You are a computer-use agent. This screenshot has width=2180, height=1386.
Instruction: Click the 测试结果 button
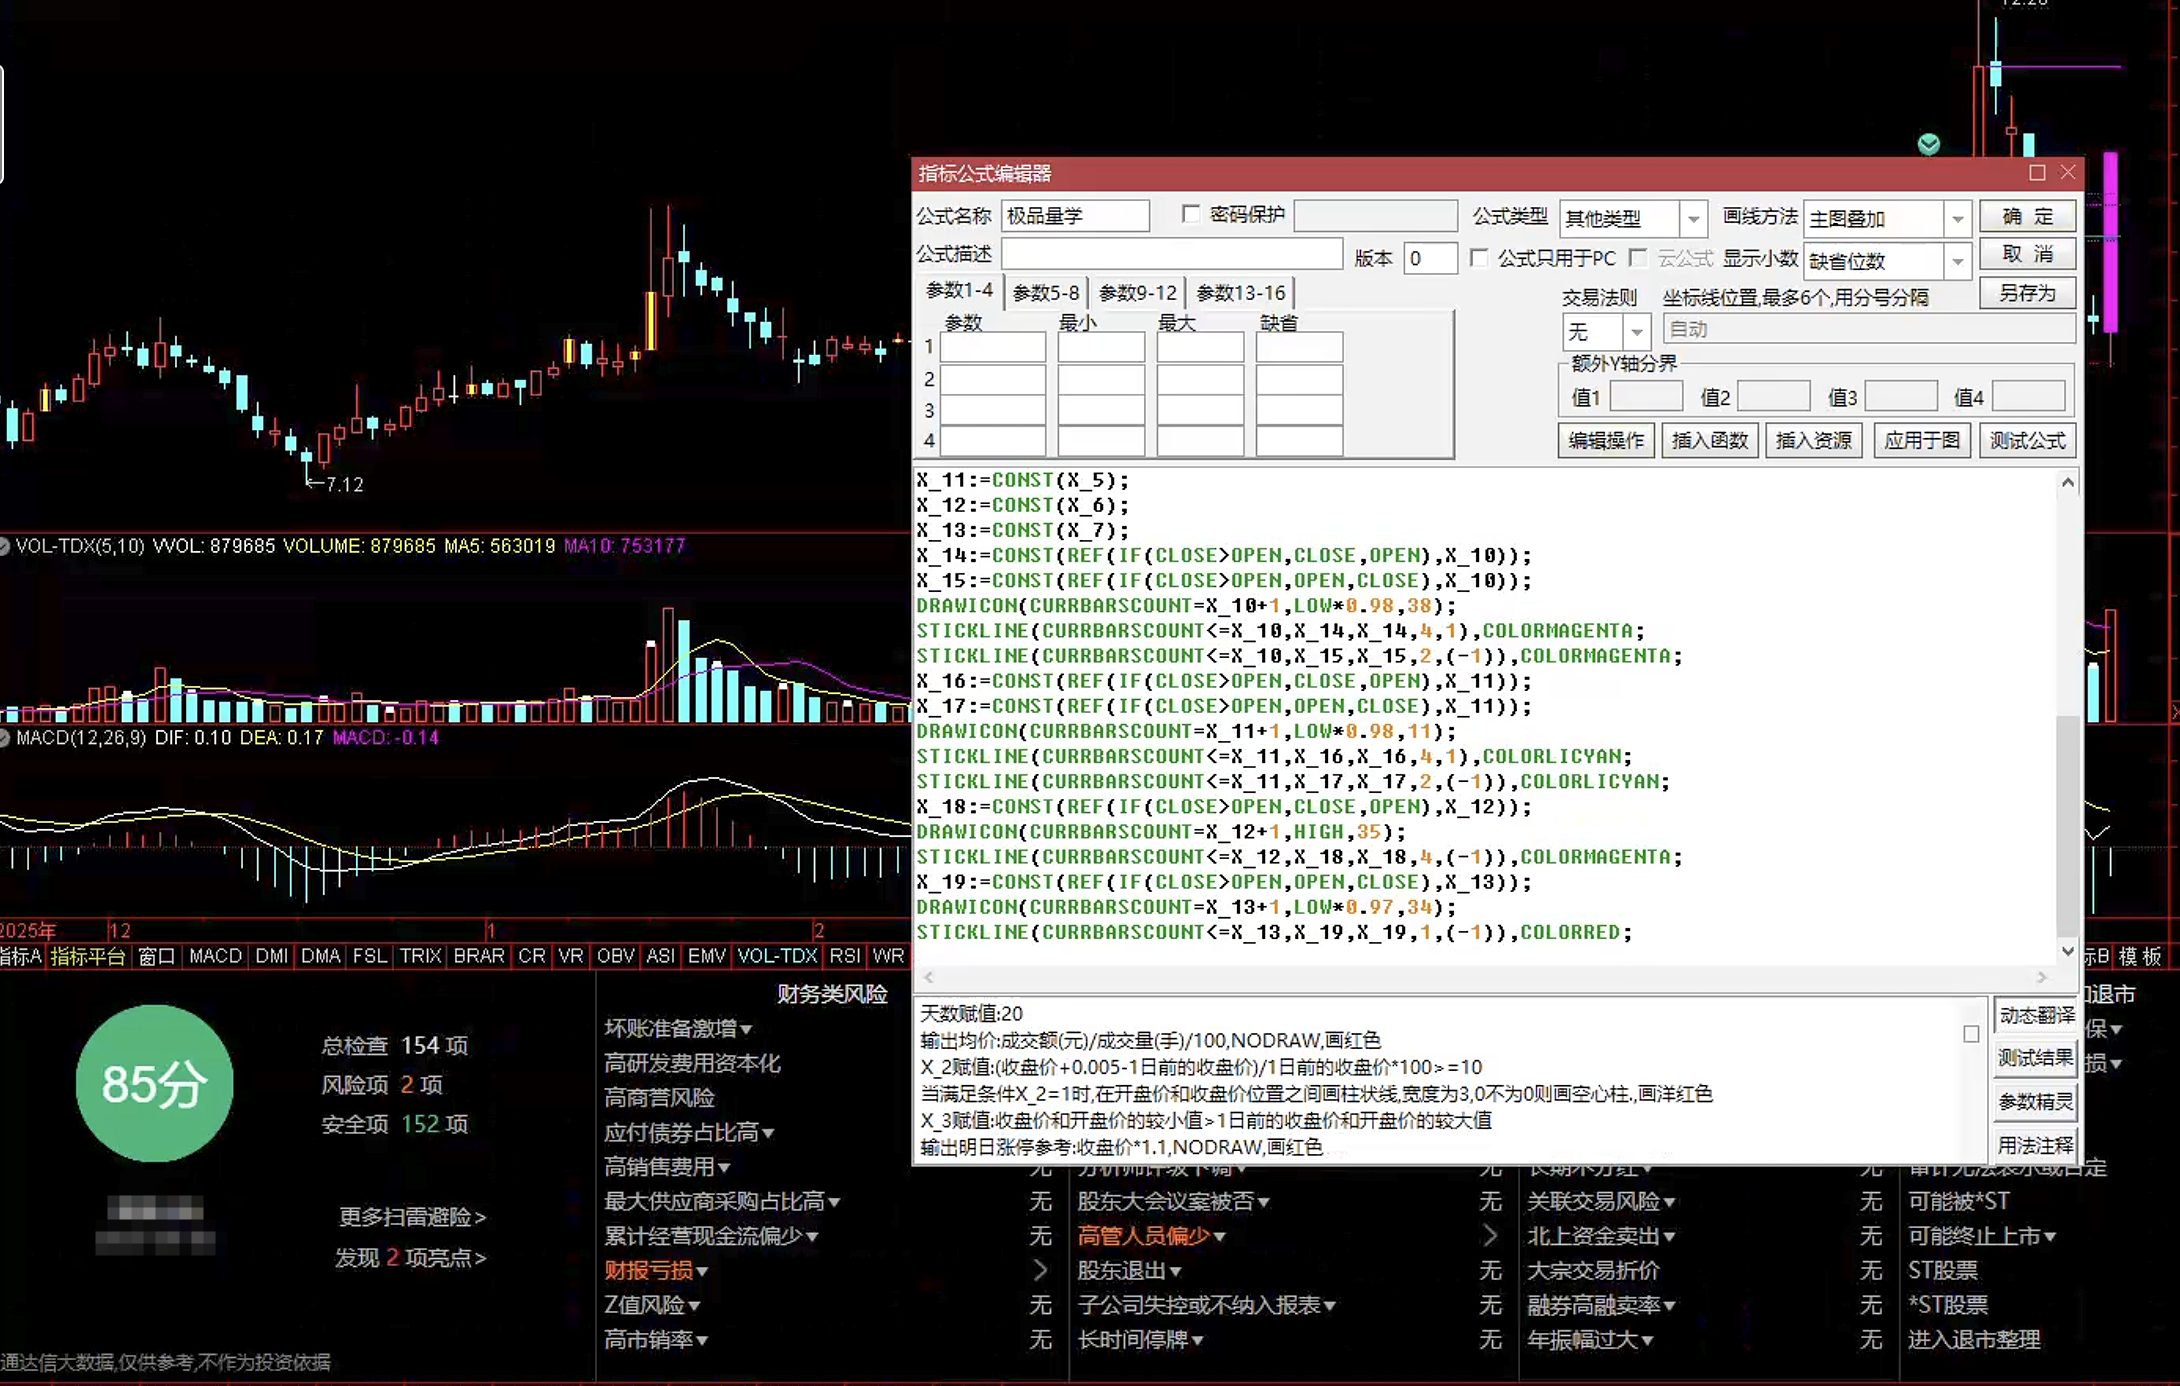[2037, 1058]
